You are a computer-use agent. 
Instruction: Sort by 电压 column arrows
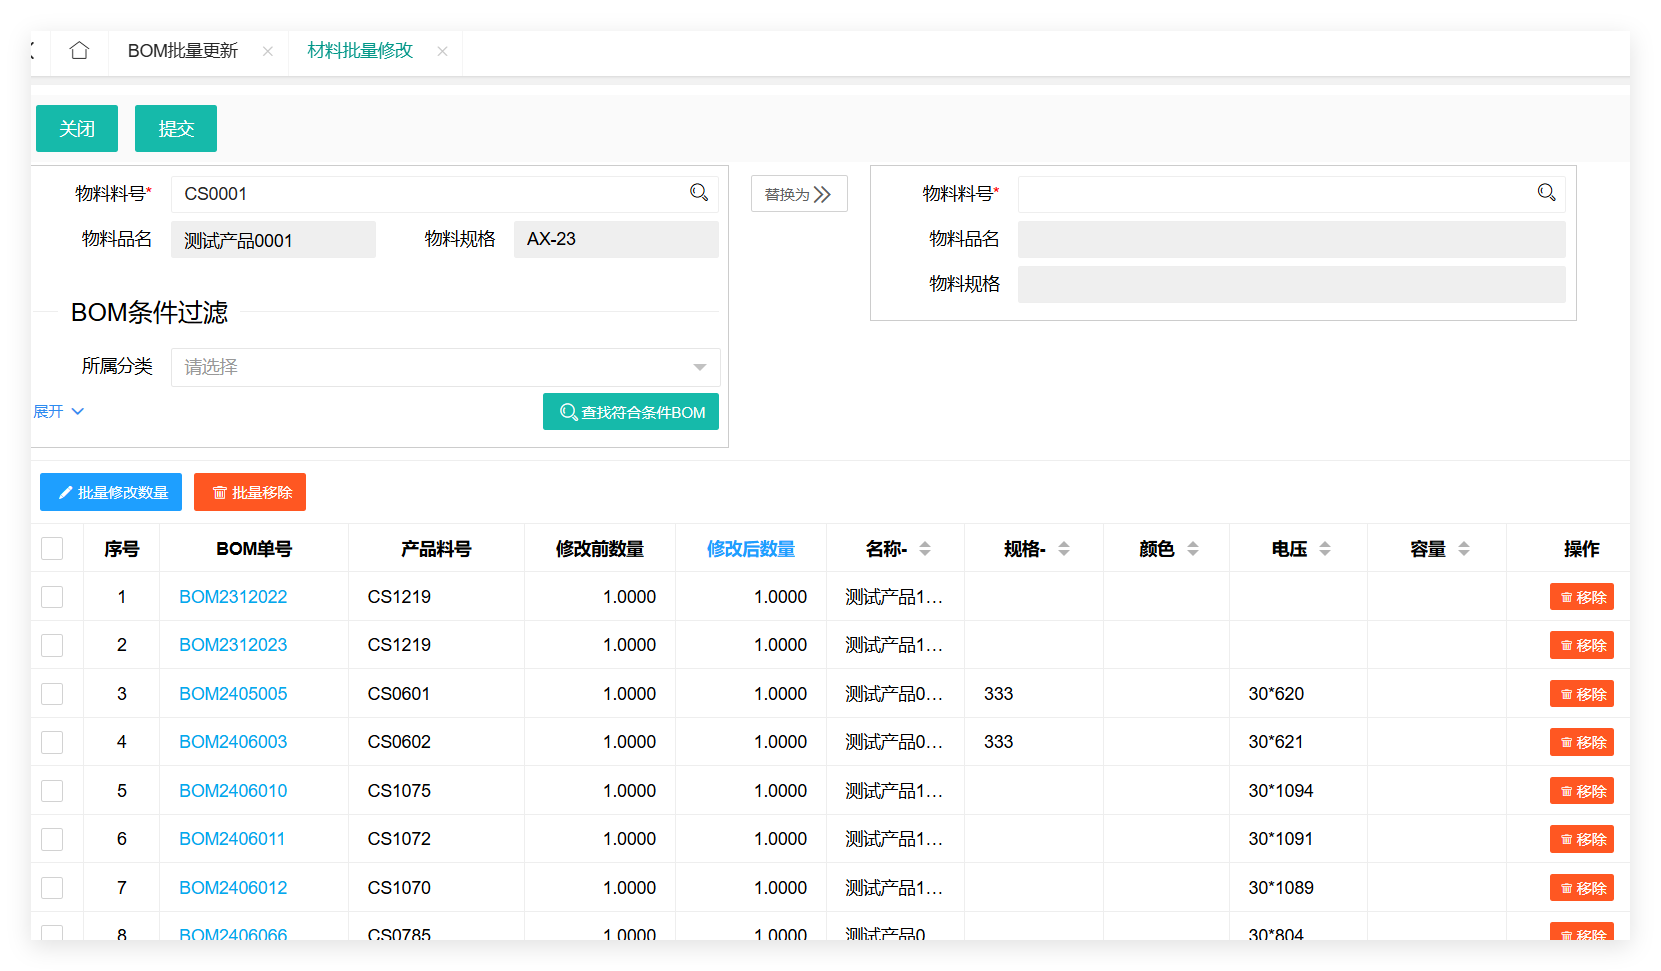coord(1325,549)
